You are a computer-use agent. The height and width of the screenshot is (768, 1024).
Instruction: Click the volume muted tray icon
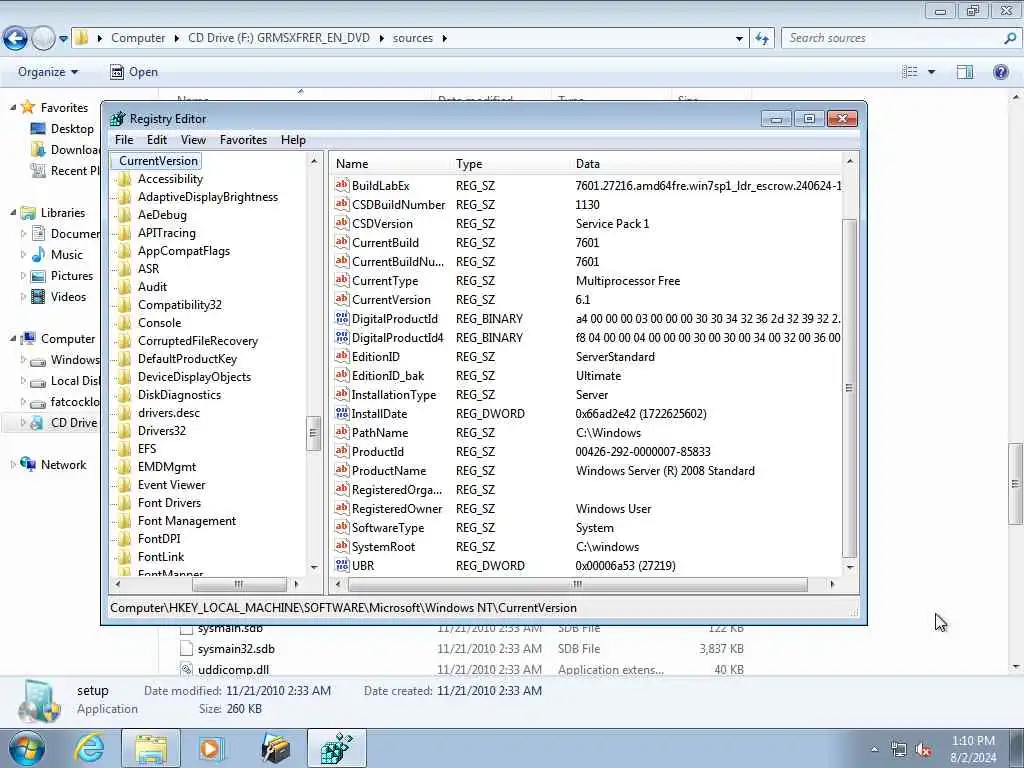coord(923,750)
